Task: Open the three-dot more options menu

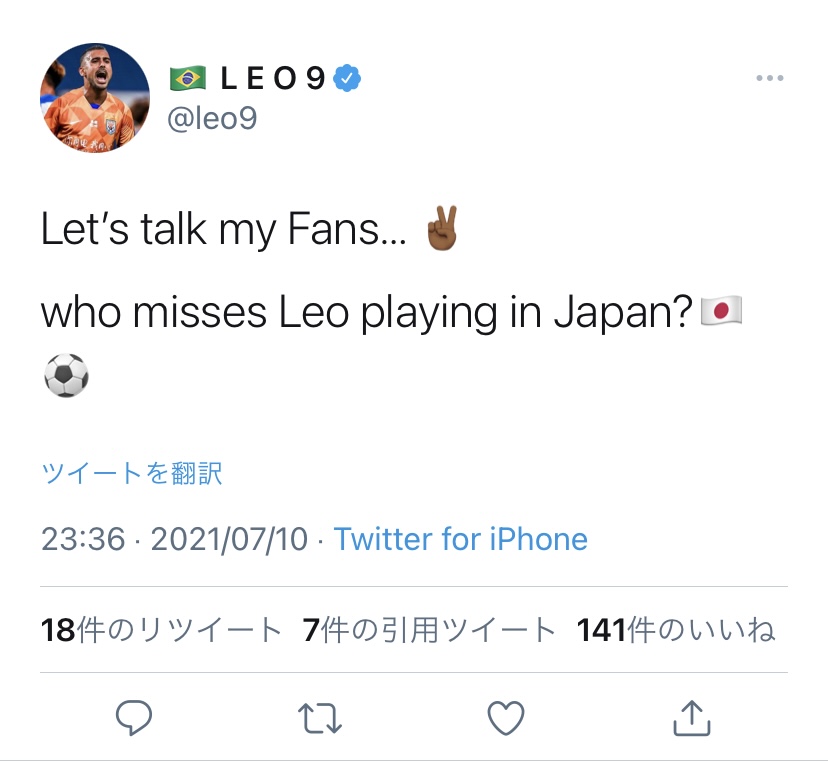Action: tap(769, 78)
